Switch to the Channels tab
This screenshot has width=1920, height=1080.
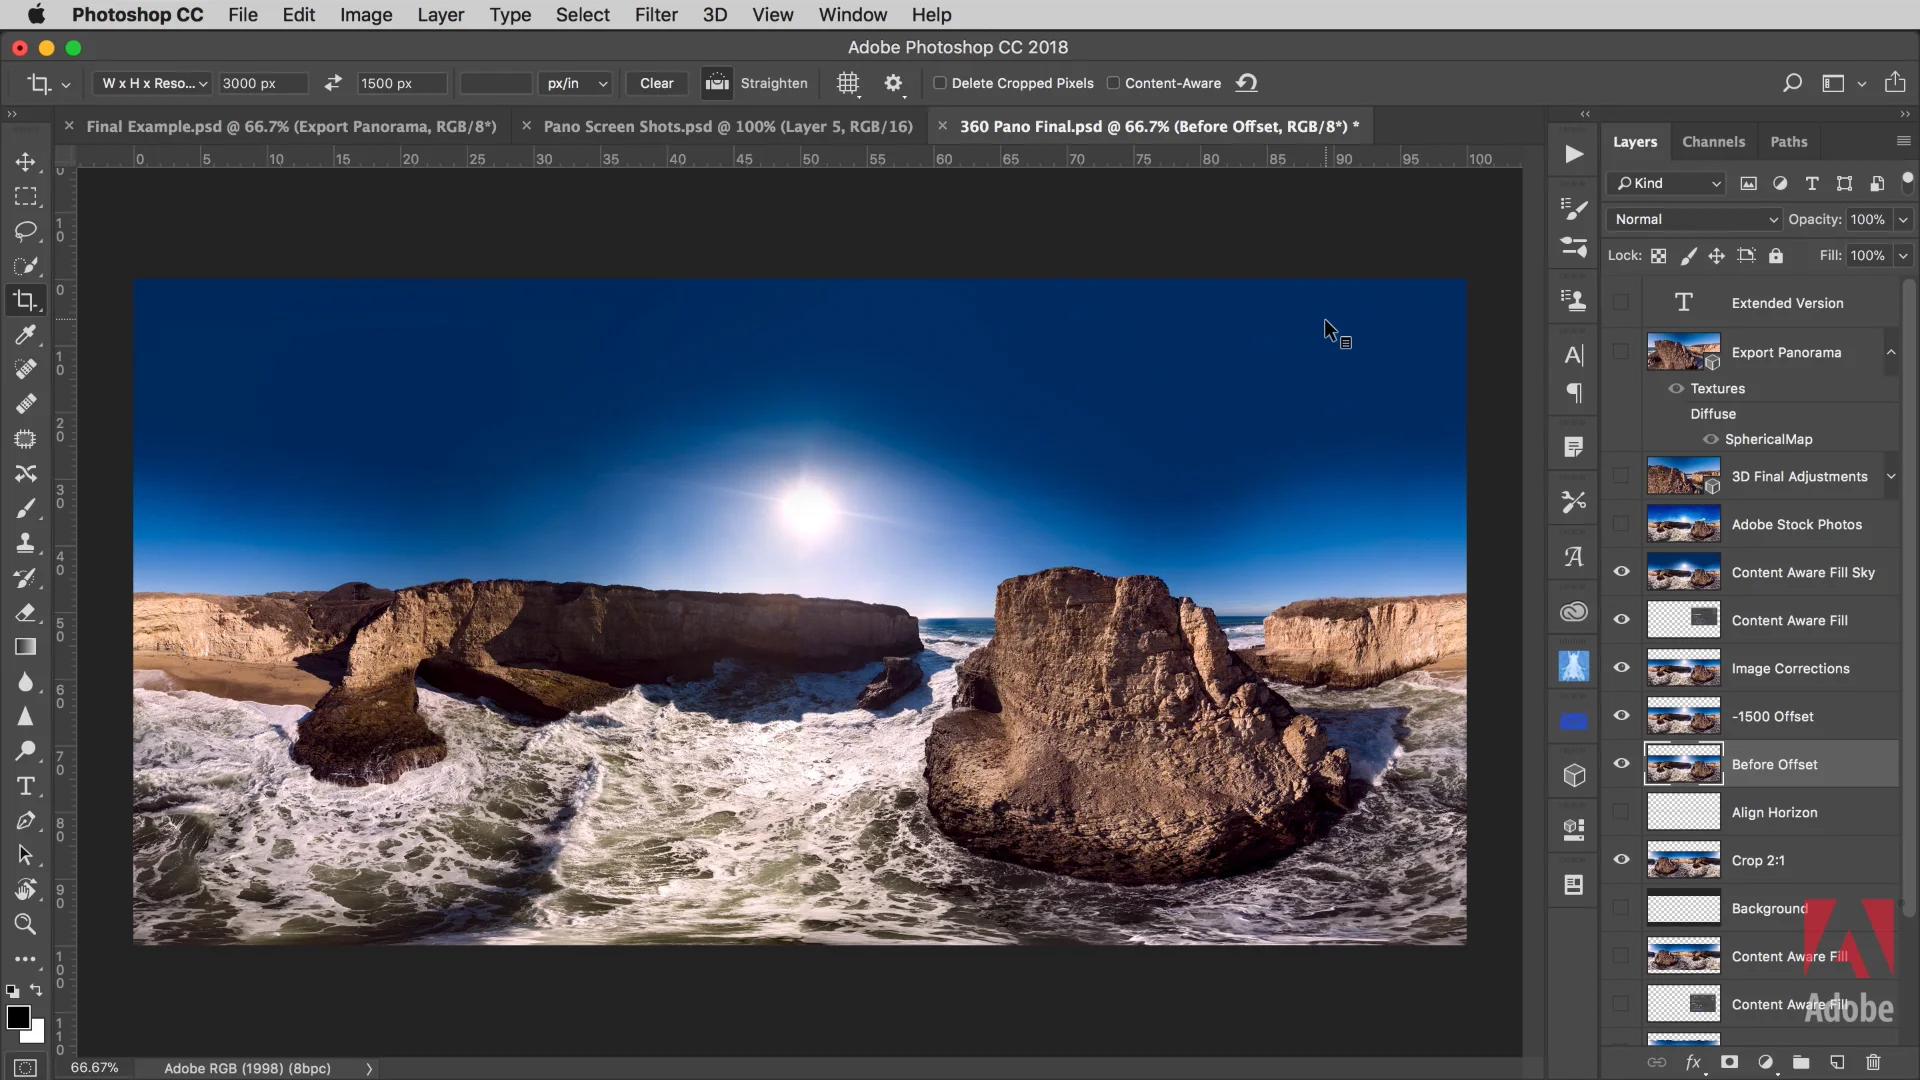click(x=1713, y=142)
